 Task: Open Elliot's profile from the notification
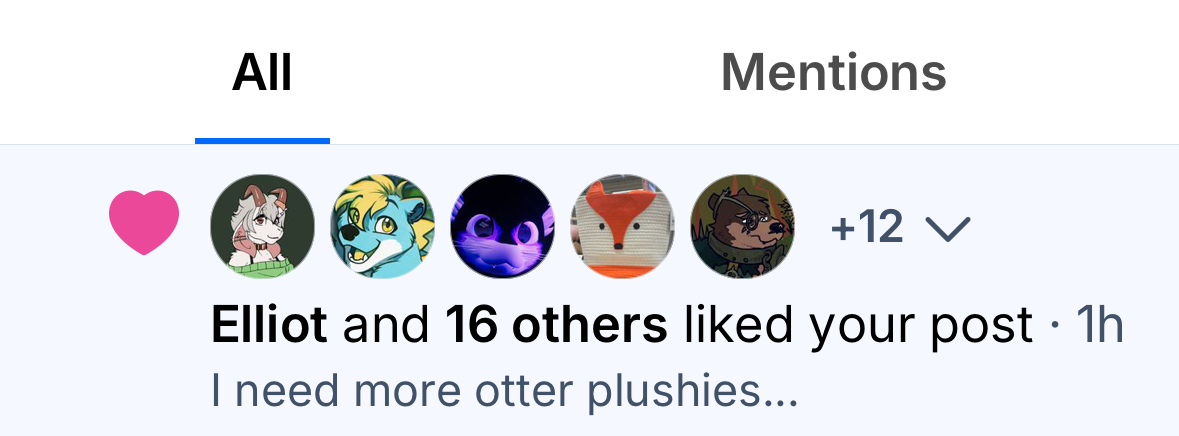point(269,325)
